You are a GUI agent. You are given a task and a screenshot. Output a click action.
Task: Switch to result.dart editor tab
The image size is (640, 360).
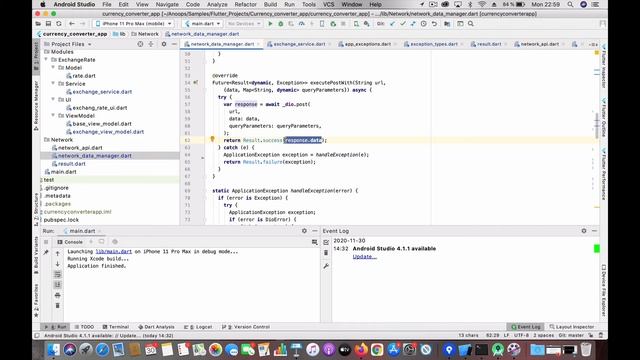coord(488,44)
